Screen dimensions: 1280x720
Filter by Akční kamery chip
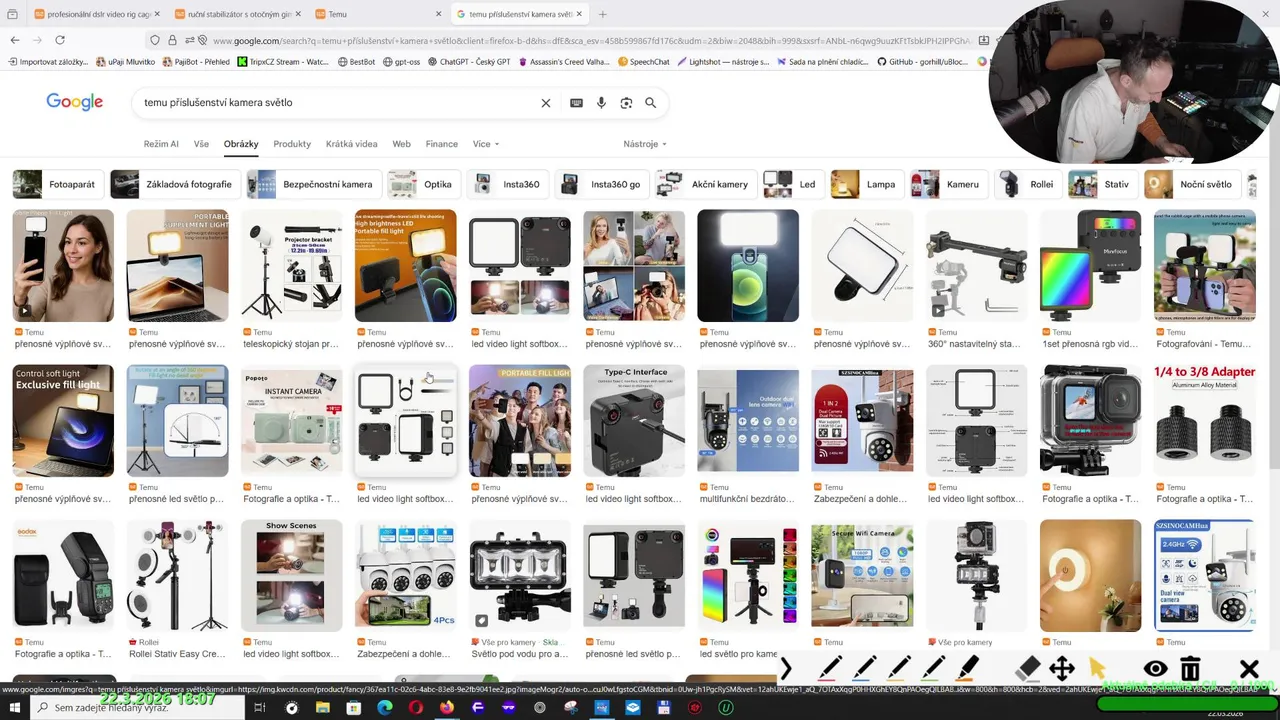click(705, 184)
